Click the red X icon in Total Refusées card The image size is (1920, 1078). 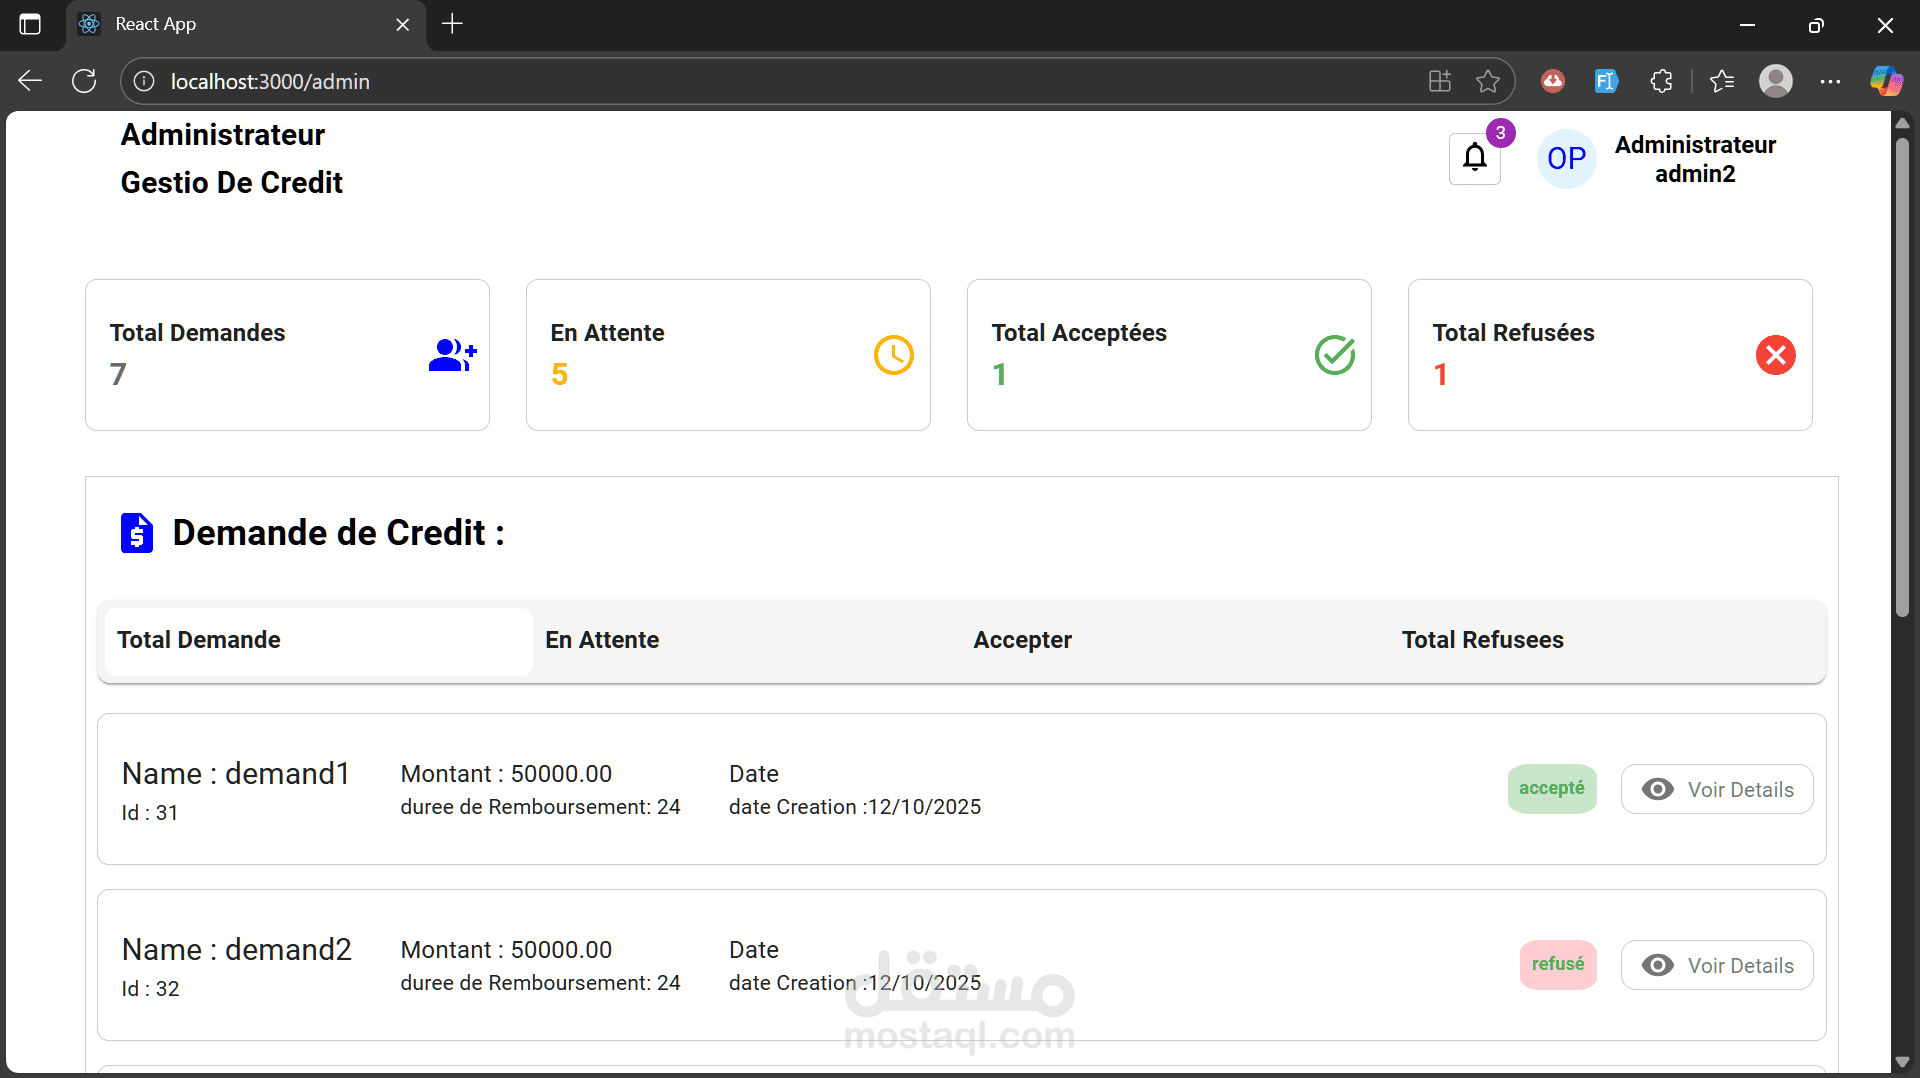pyautogui.click(x=1776, y=355)
